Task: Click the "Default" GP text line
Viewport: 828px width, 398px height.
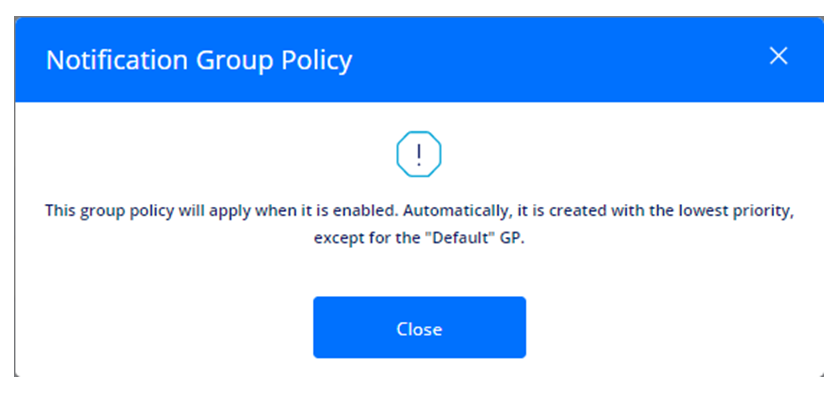Action: tap(419, 238)
